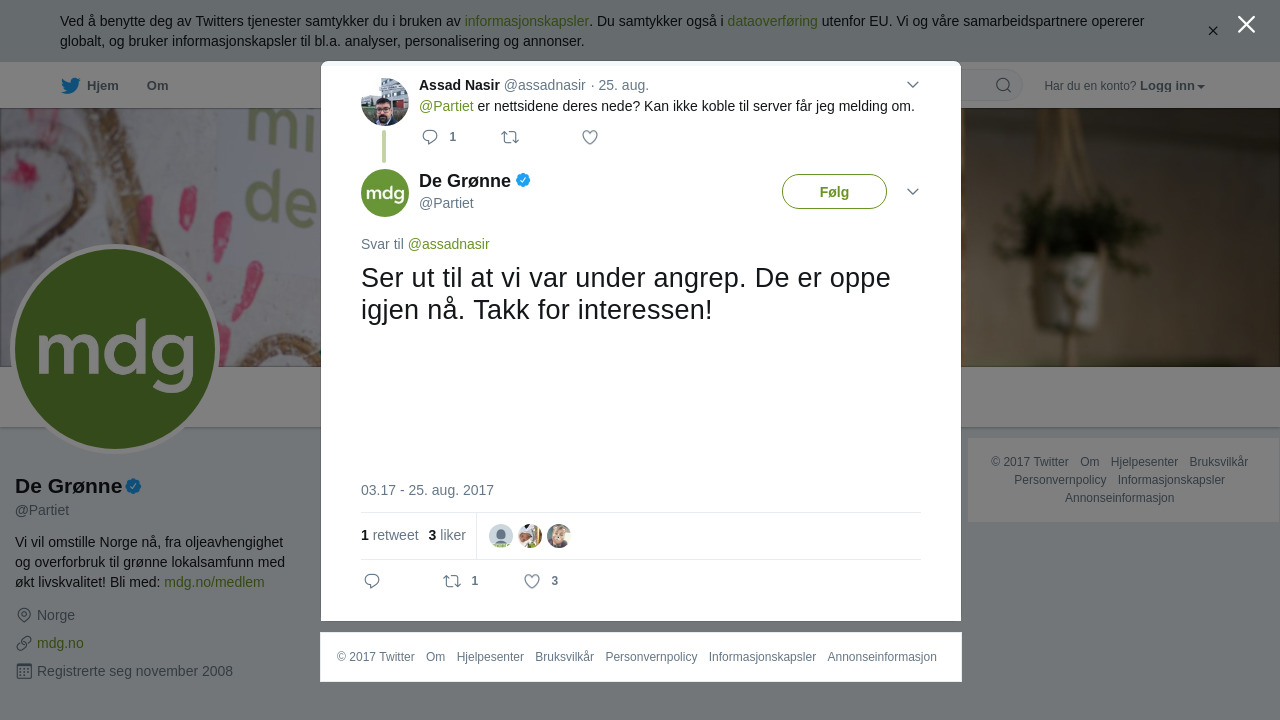Retweet the De Grønne reply tweet

452,581
